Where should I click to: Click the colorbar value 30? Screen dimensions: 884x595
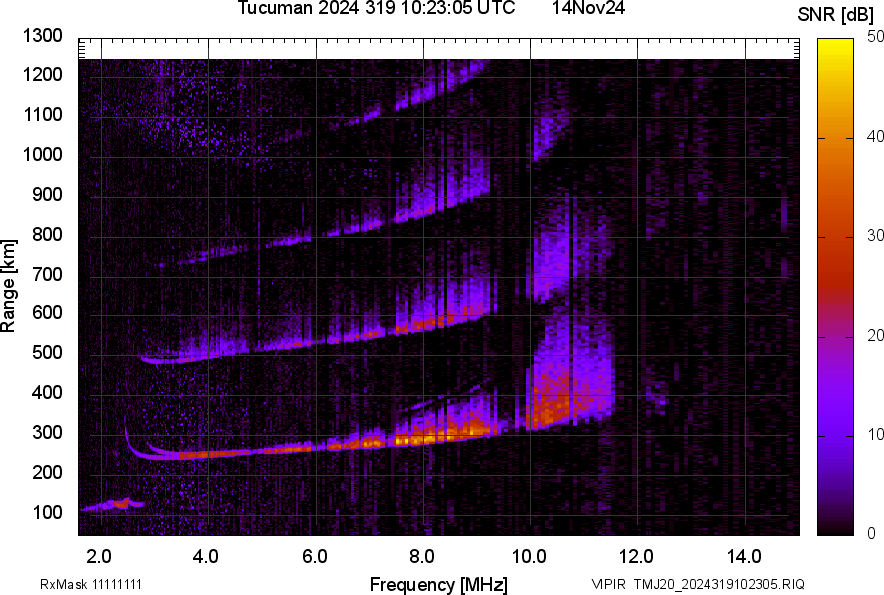pos(875,235)
